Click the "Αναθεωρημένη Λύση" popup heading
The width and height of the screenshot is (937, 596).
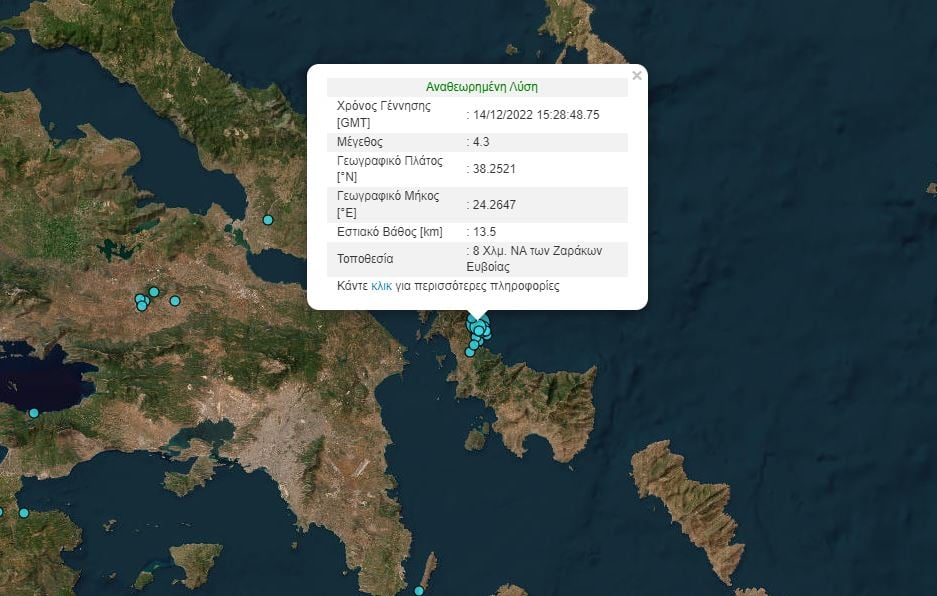pos(481,87)
